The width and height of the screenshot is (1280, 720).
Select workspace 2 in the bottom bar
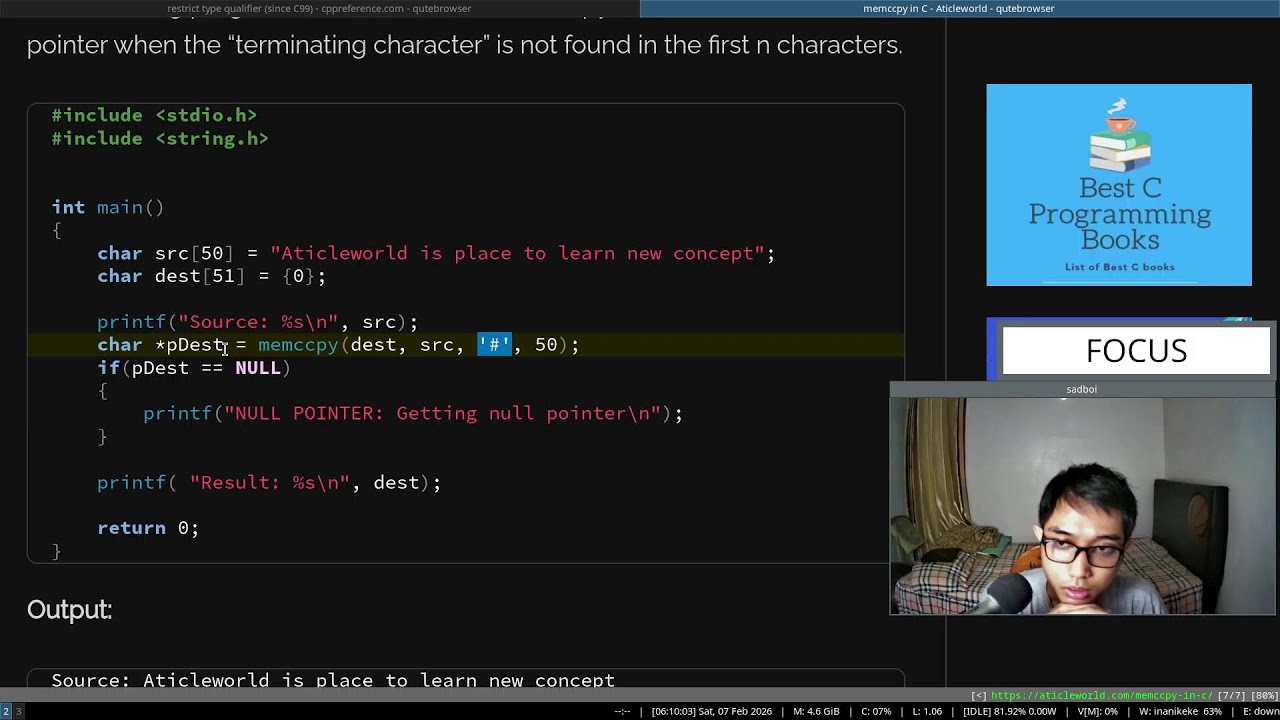[x=6, y=711]
